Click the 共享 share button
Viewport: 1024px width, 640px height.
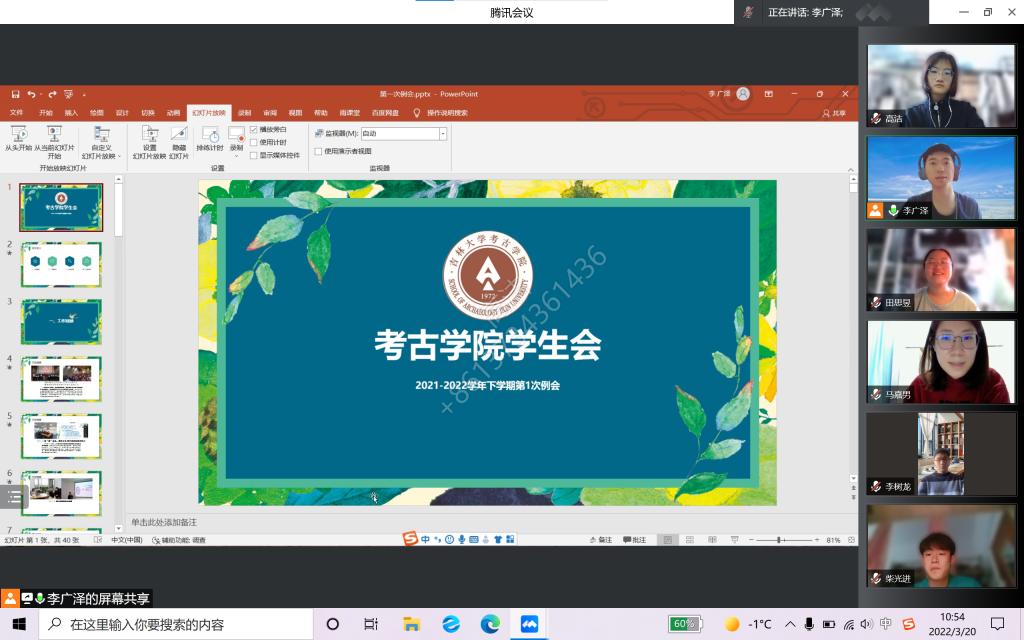click(833, 113)
